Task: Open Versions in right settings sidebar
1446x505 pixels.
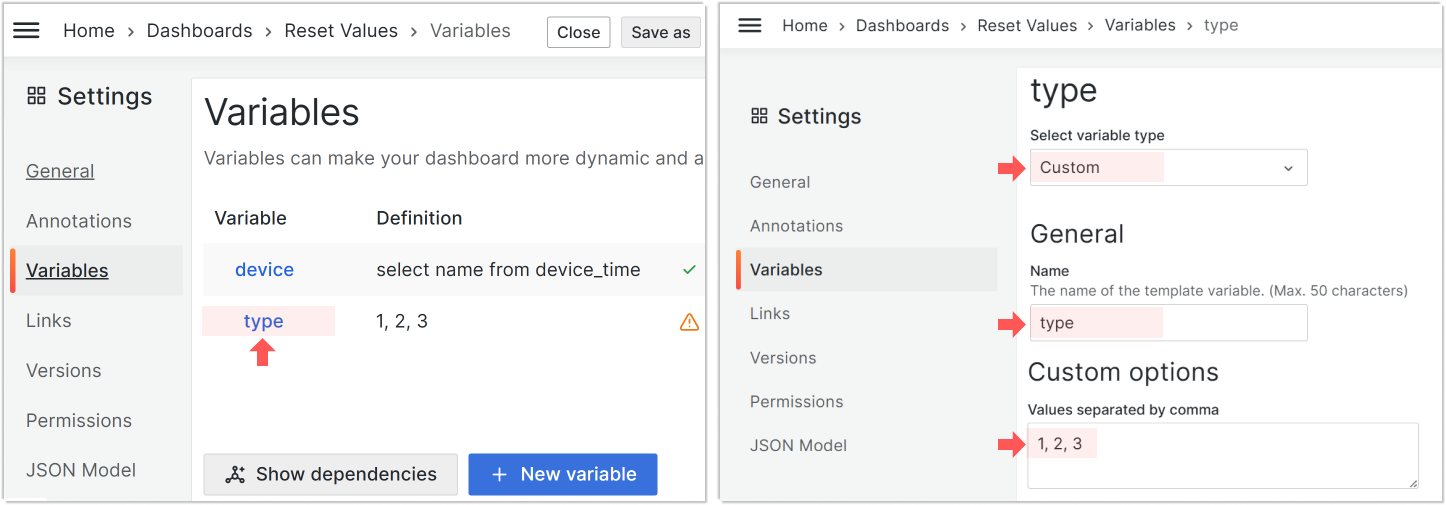Action: tap(783, 358)
